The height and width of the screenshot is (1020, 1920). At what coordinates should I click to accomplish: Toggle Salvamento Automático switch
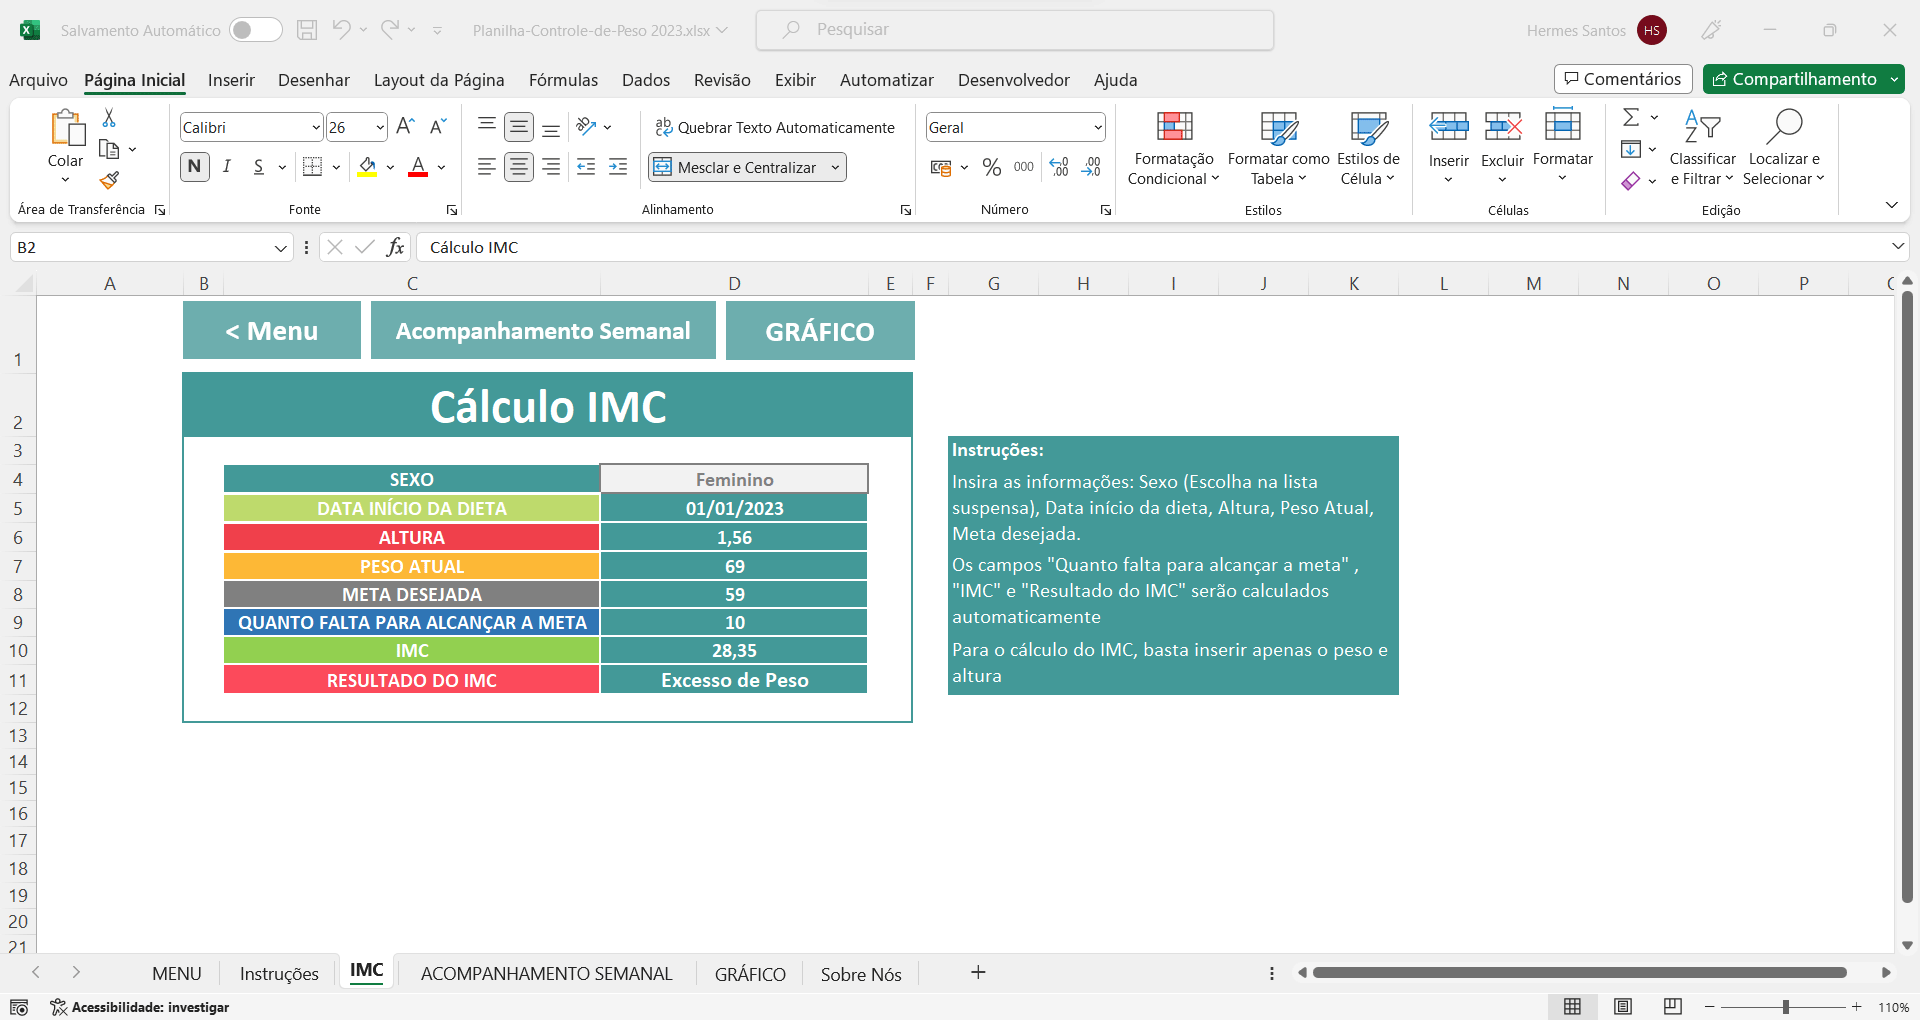click(x=255, y=30)
